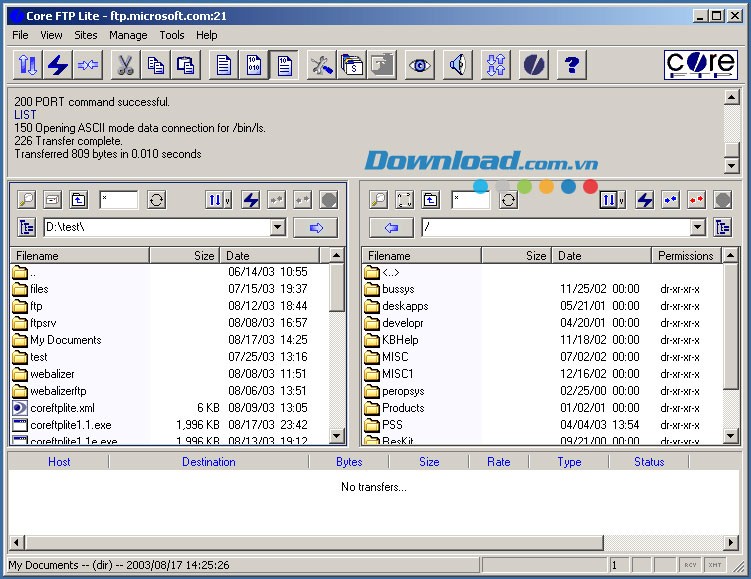This screenshot has width=751, height=579.
Task: Expand the remote path dropdown
Action: 698,227
